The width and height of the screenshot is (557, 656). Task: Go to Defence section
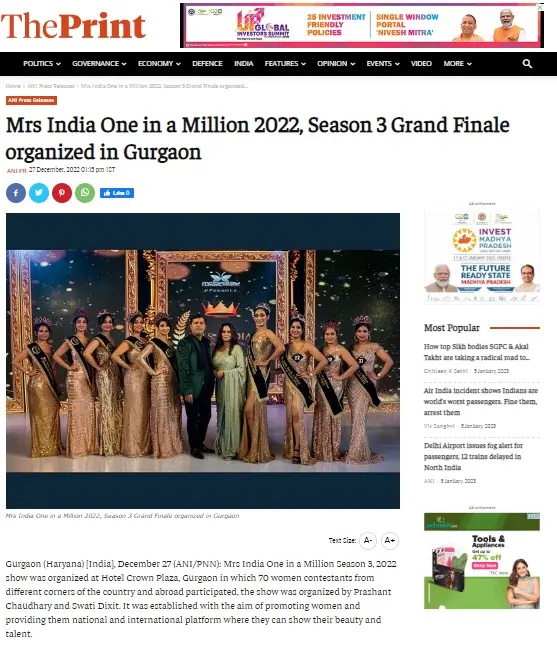207,64
